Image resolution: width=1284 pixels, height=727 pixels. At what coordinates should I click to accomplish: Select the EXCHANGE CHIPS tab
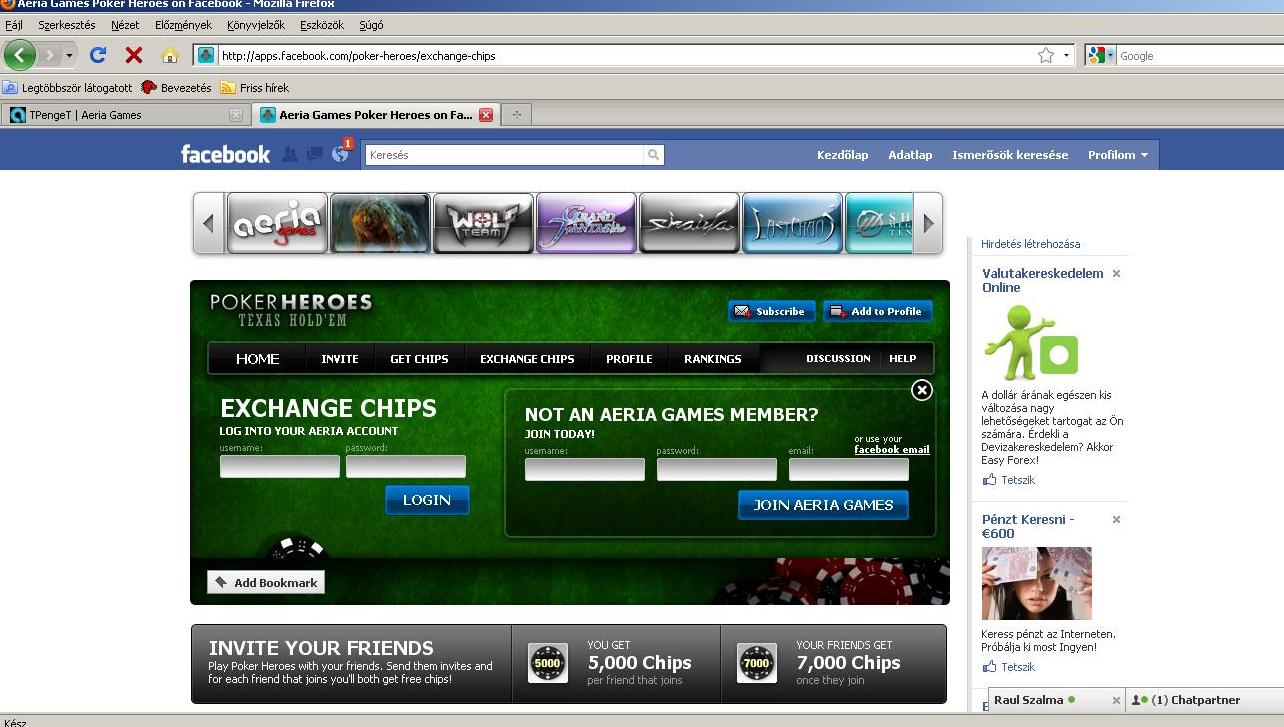pos(527,359)
